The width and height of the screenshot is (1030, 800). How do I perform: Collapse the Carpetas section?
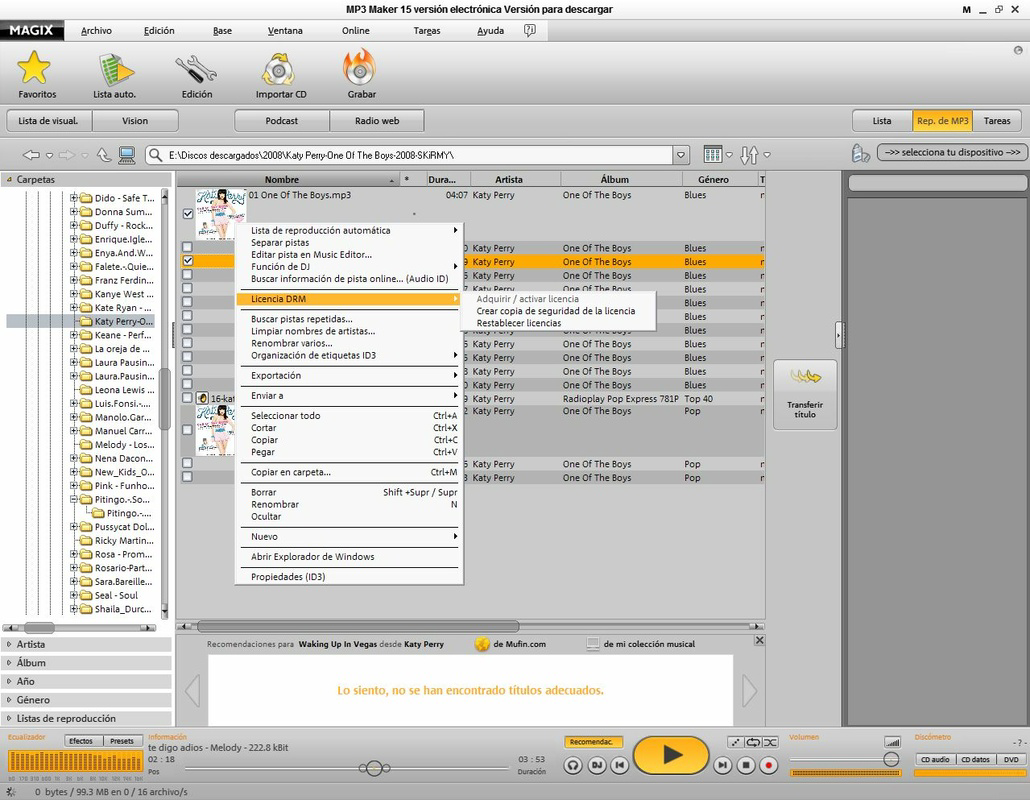(x=87, y=179)
